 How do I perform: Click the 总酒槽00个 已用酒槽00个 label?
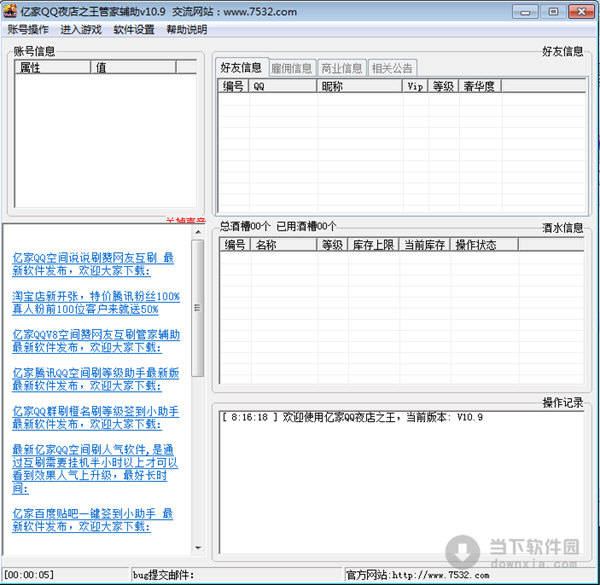[278, 226]
